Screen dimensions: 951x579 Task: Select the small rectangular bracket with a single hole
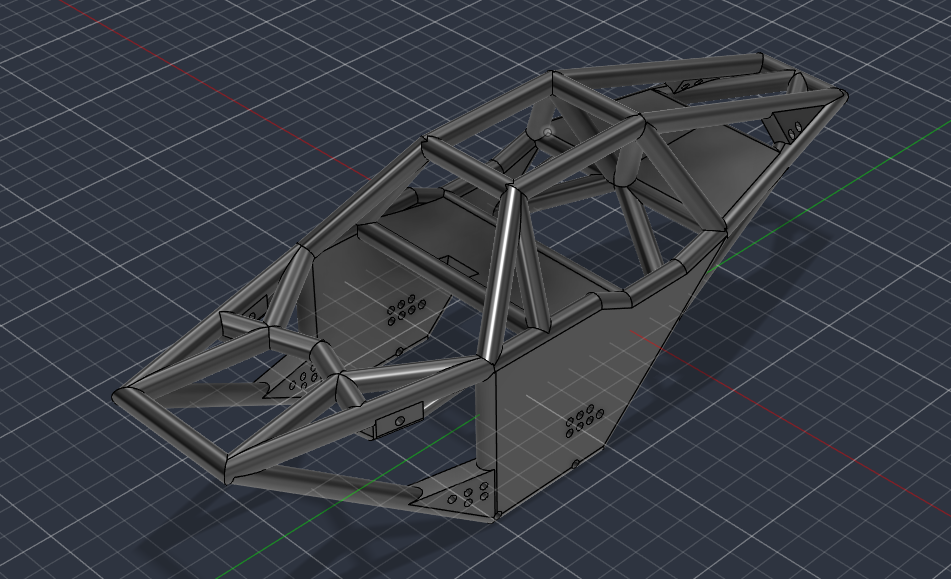pyautogui.click(x=398, y=420)
